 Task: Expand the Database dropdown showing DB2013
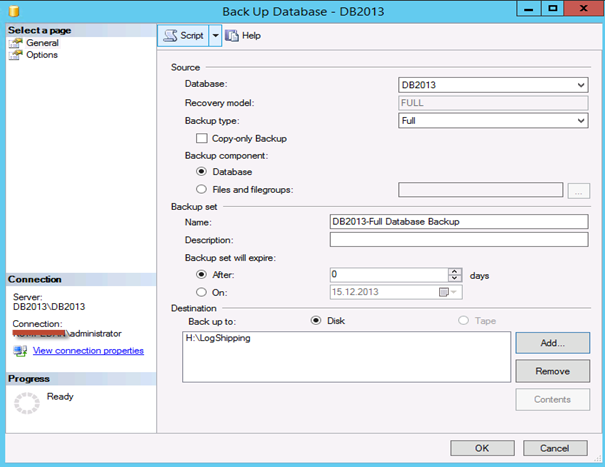581,84
